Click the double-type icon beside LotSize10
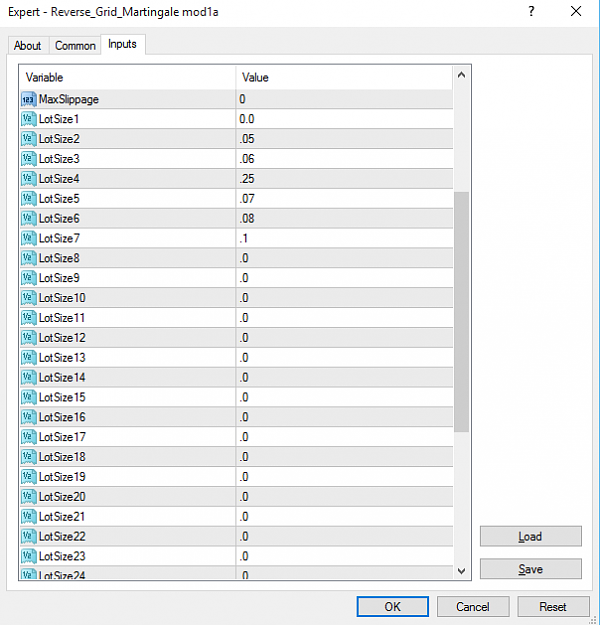The image size is (600, 625). point(28,298)
